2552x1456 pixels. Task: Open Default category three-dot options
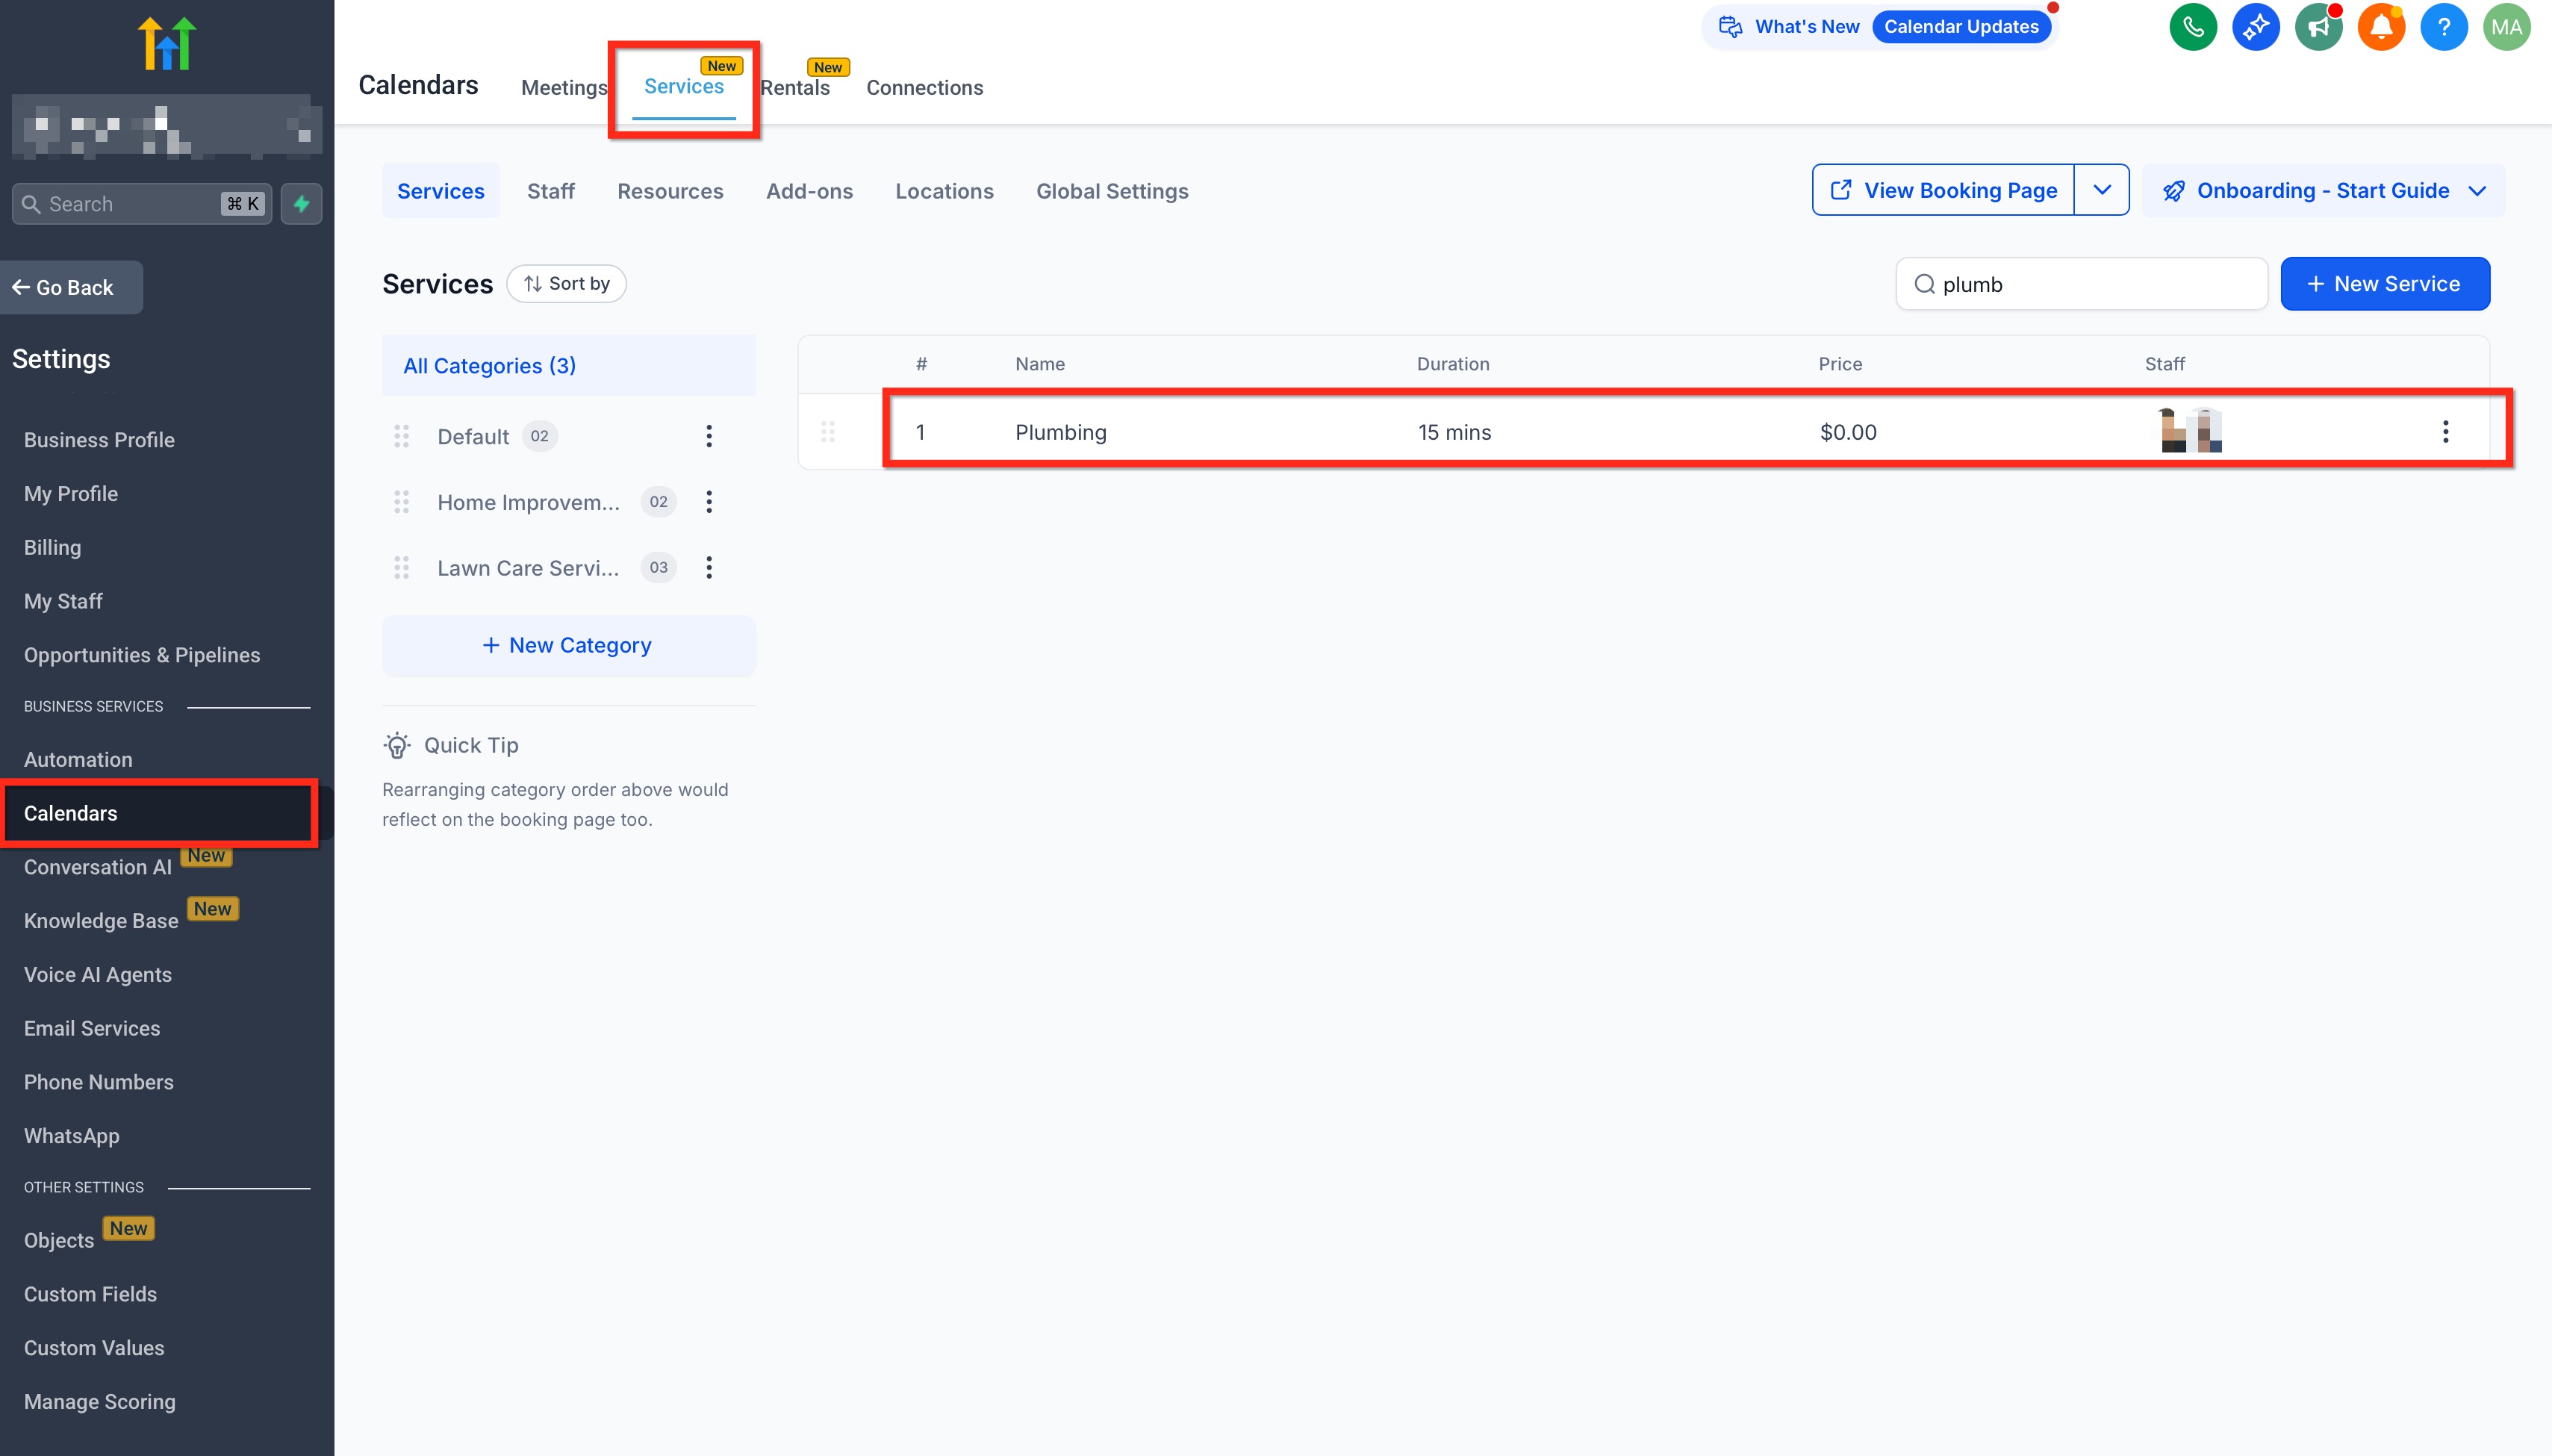(709, 436)
